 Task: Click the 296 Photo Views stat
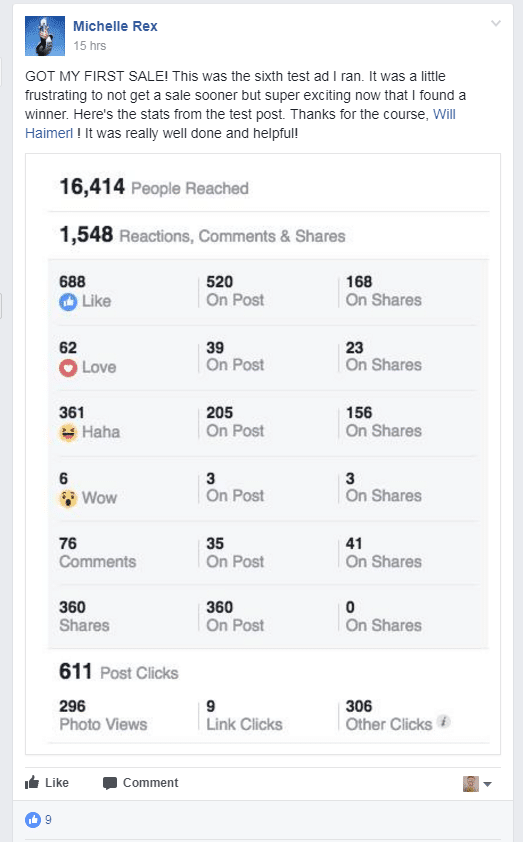(103, 715)
